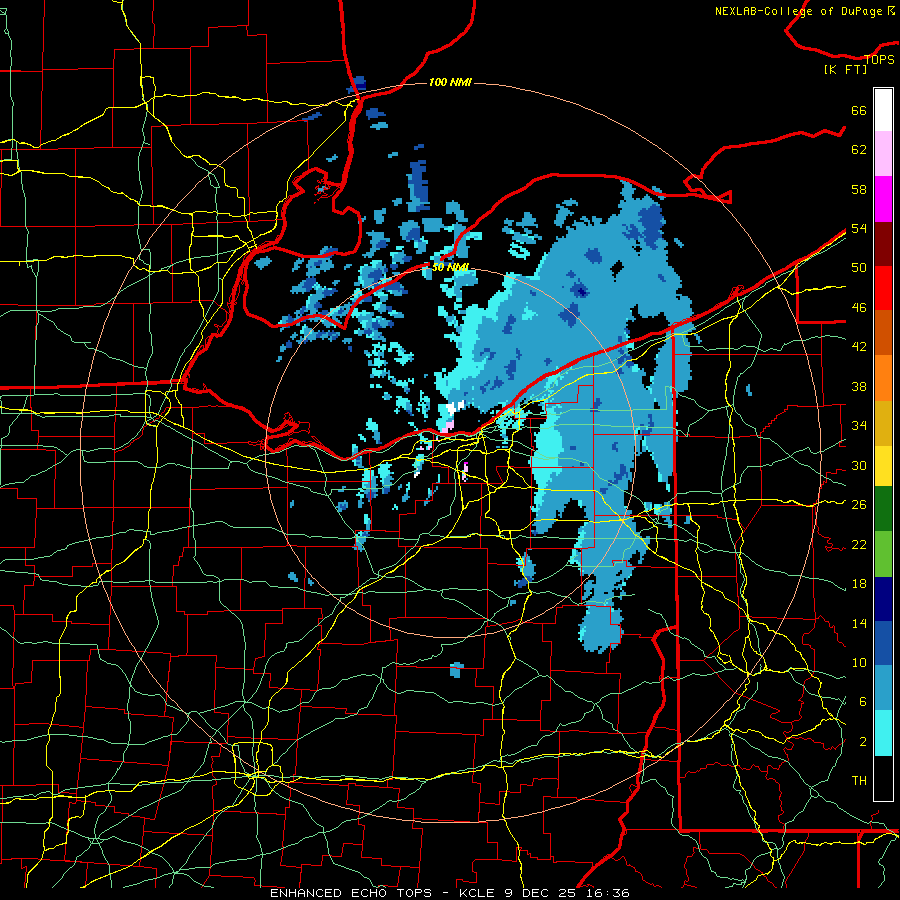Image resolution: width=900 pixels, height=900 pixels.
Task: Click the NEXLAB-College of DuPage label
Action: (804, 11)
